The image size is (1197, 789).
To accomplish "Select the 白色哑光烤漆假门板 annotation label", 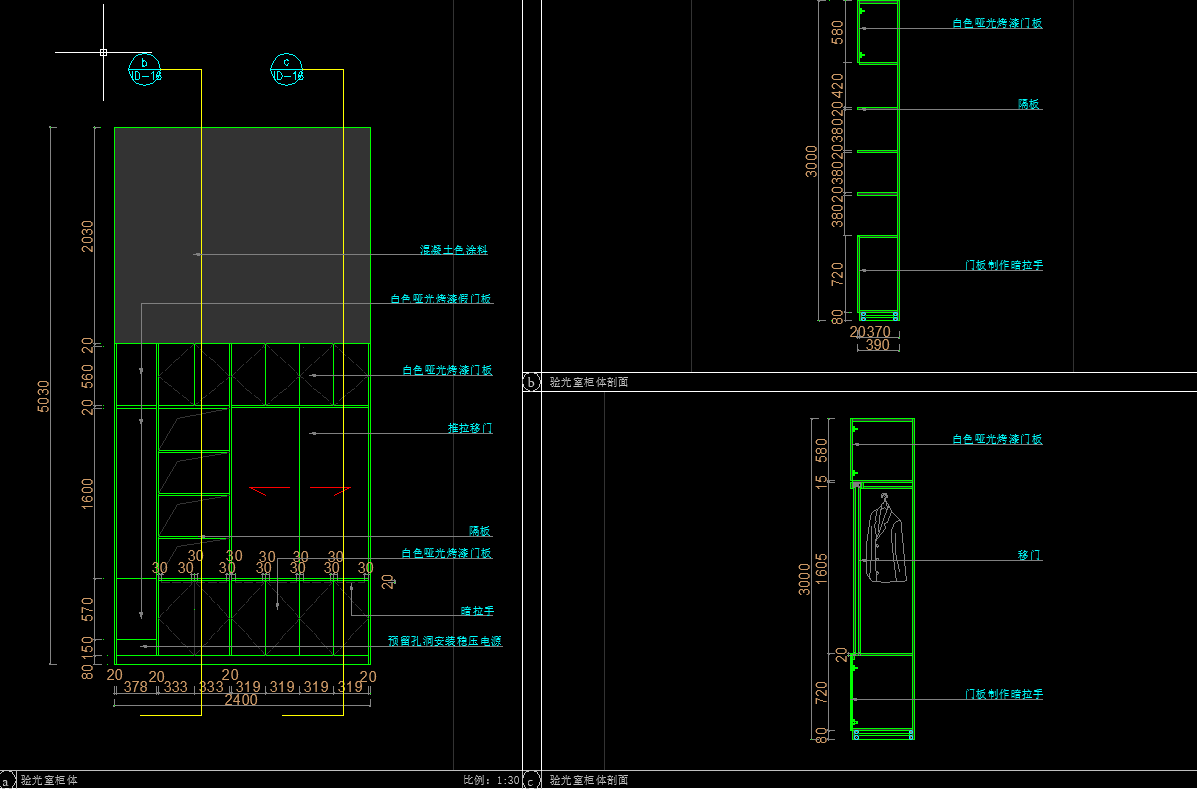I will click(441, 298).
